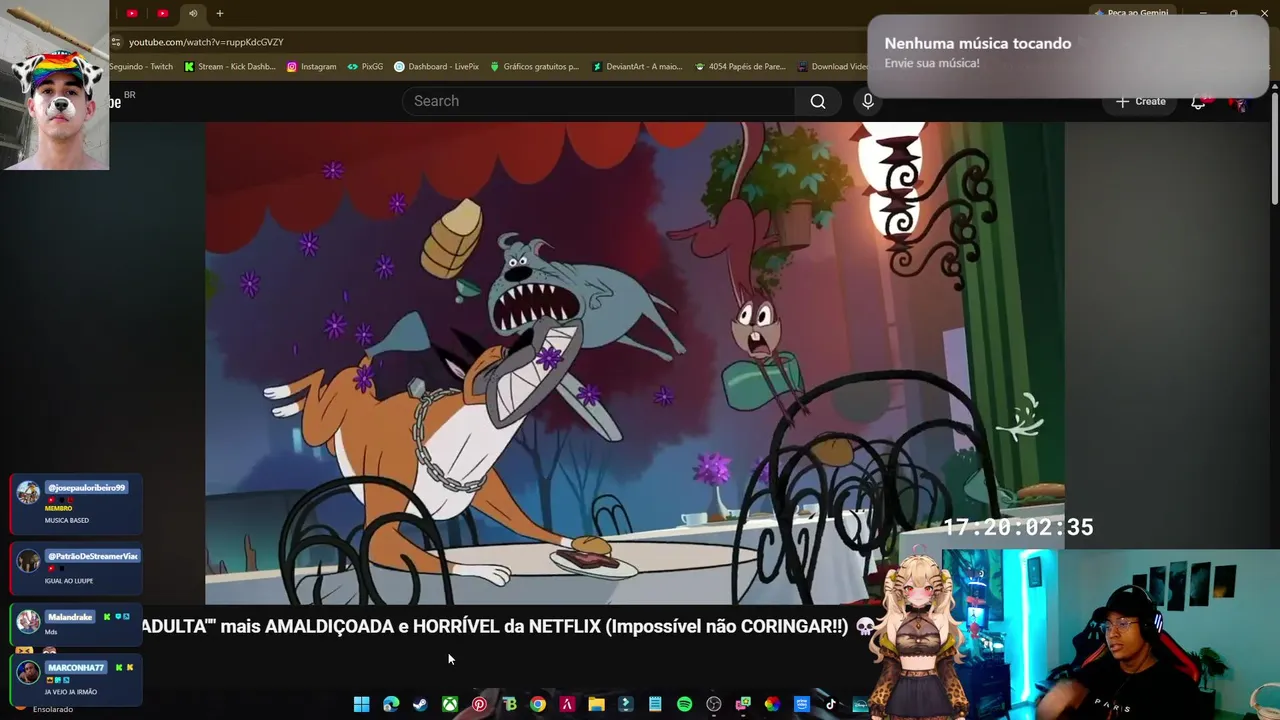Open Pinterest from the taskbar
Viewport: 1280px width, 720px height.
479,704
